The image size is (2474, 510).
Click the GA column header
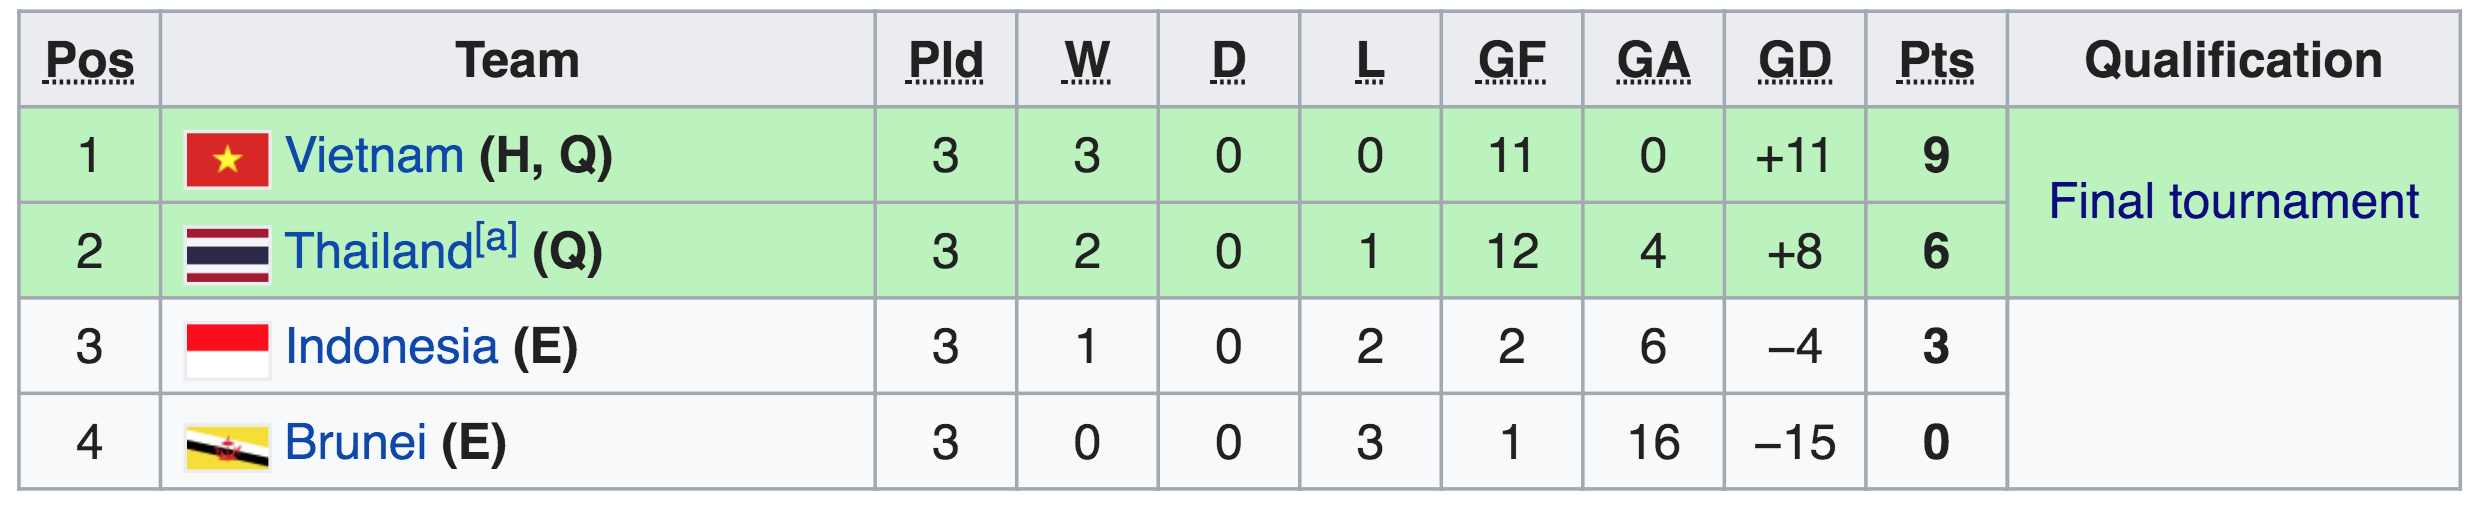pos(1654,61)
